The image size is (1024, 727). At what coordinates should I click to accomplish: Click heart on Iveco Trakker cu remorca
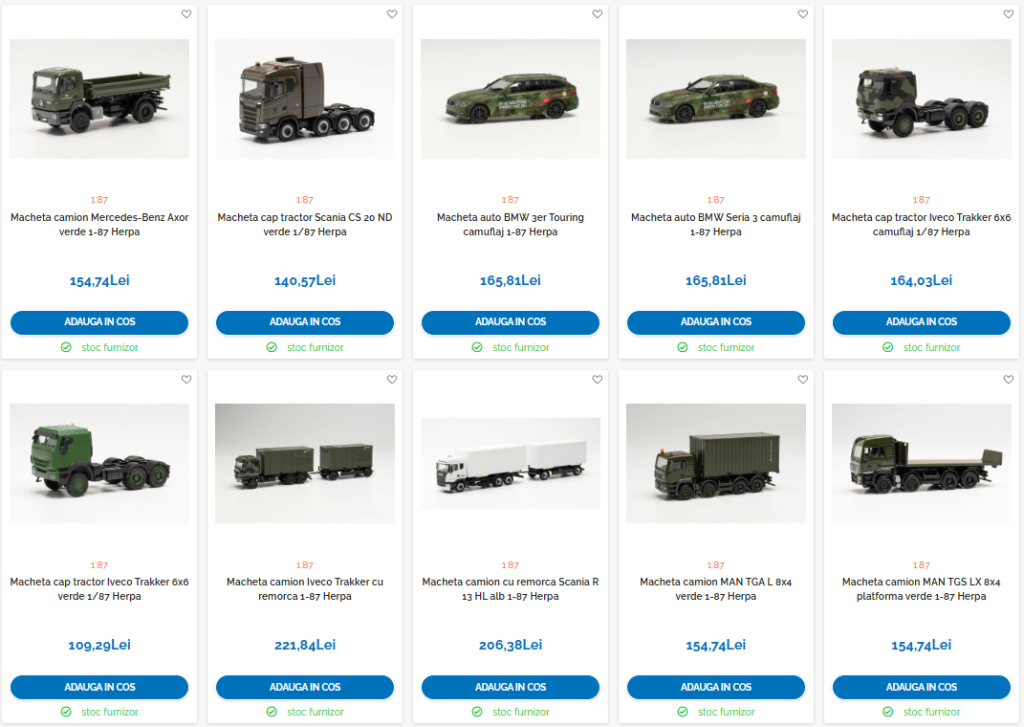(x=392, y=379)
